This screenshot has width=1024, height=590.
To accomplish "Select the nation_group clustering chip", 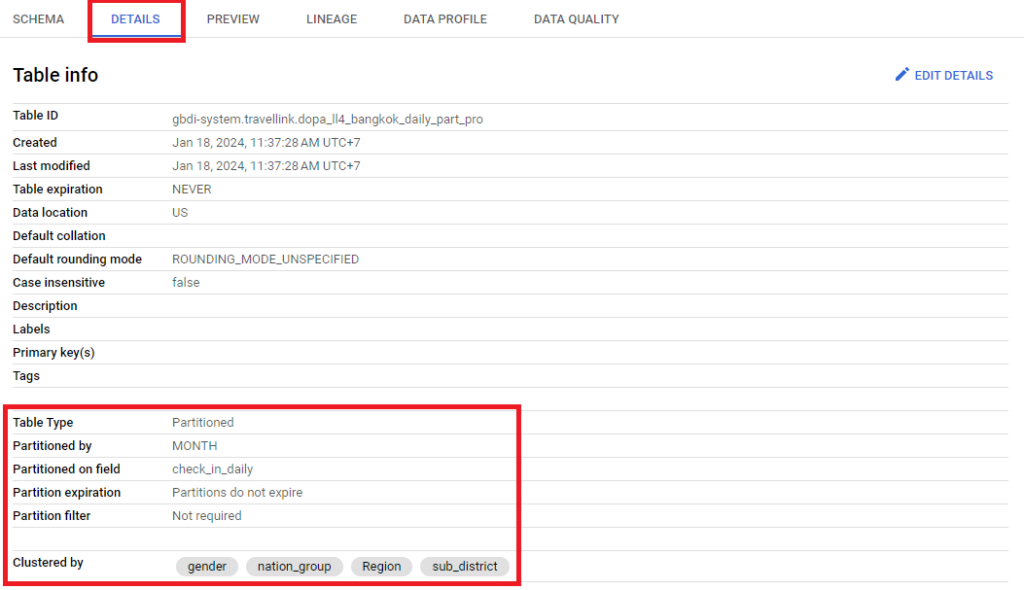I will pyautogui.click(x=294, y=566).
